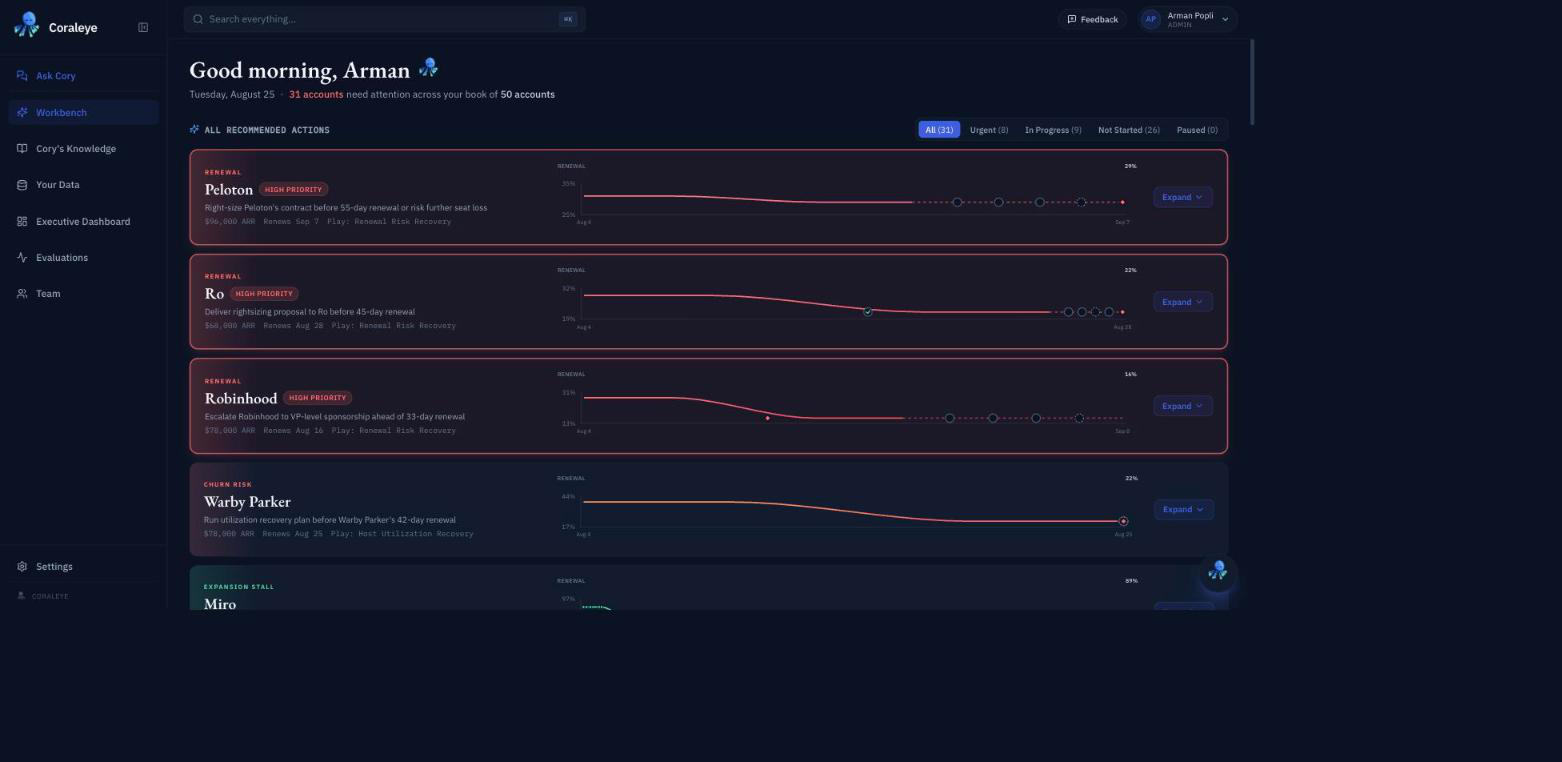This screenshot has width=1562, height=762.
Task: Navigate to Evaluations
Action: tap(83, 257)
